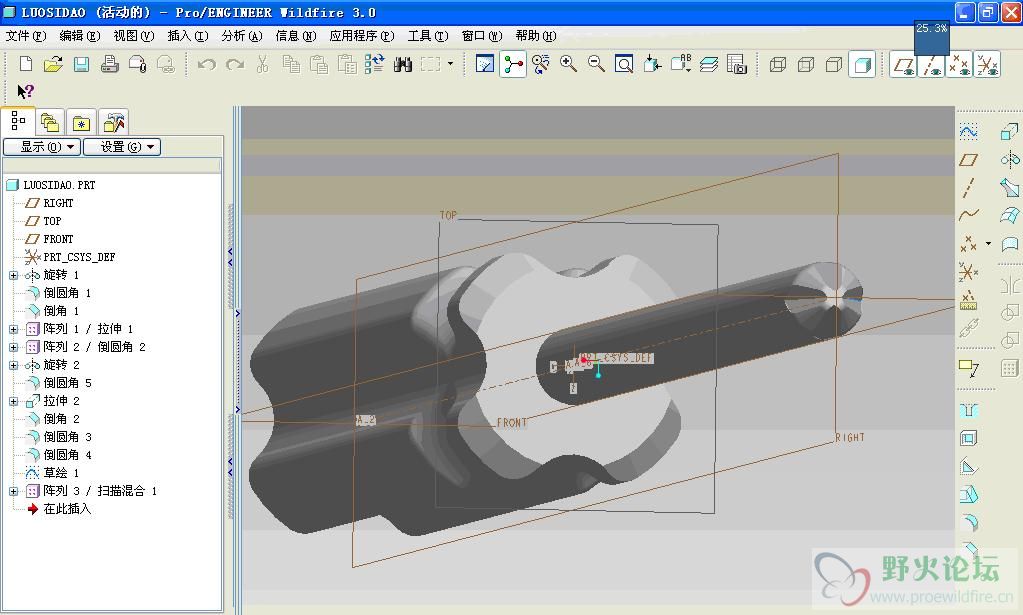Switch display to hidden line mode

806,64
